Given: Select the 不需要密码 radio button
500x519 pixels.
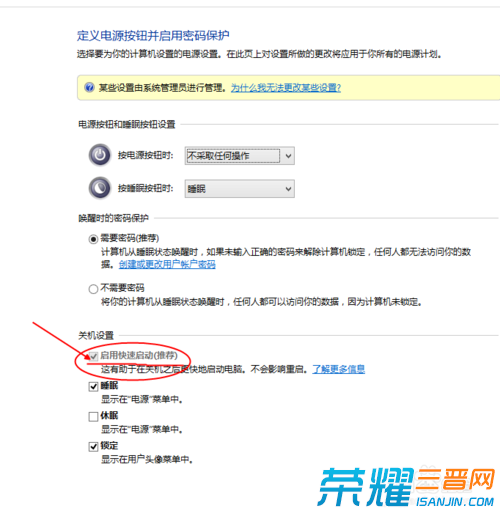Looking at the screenshot, I should (x=93, y=289).
